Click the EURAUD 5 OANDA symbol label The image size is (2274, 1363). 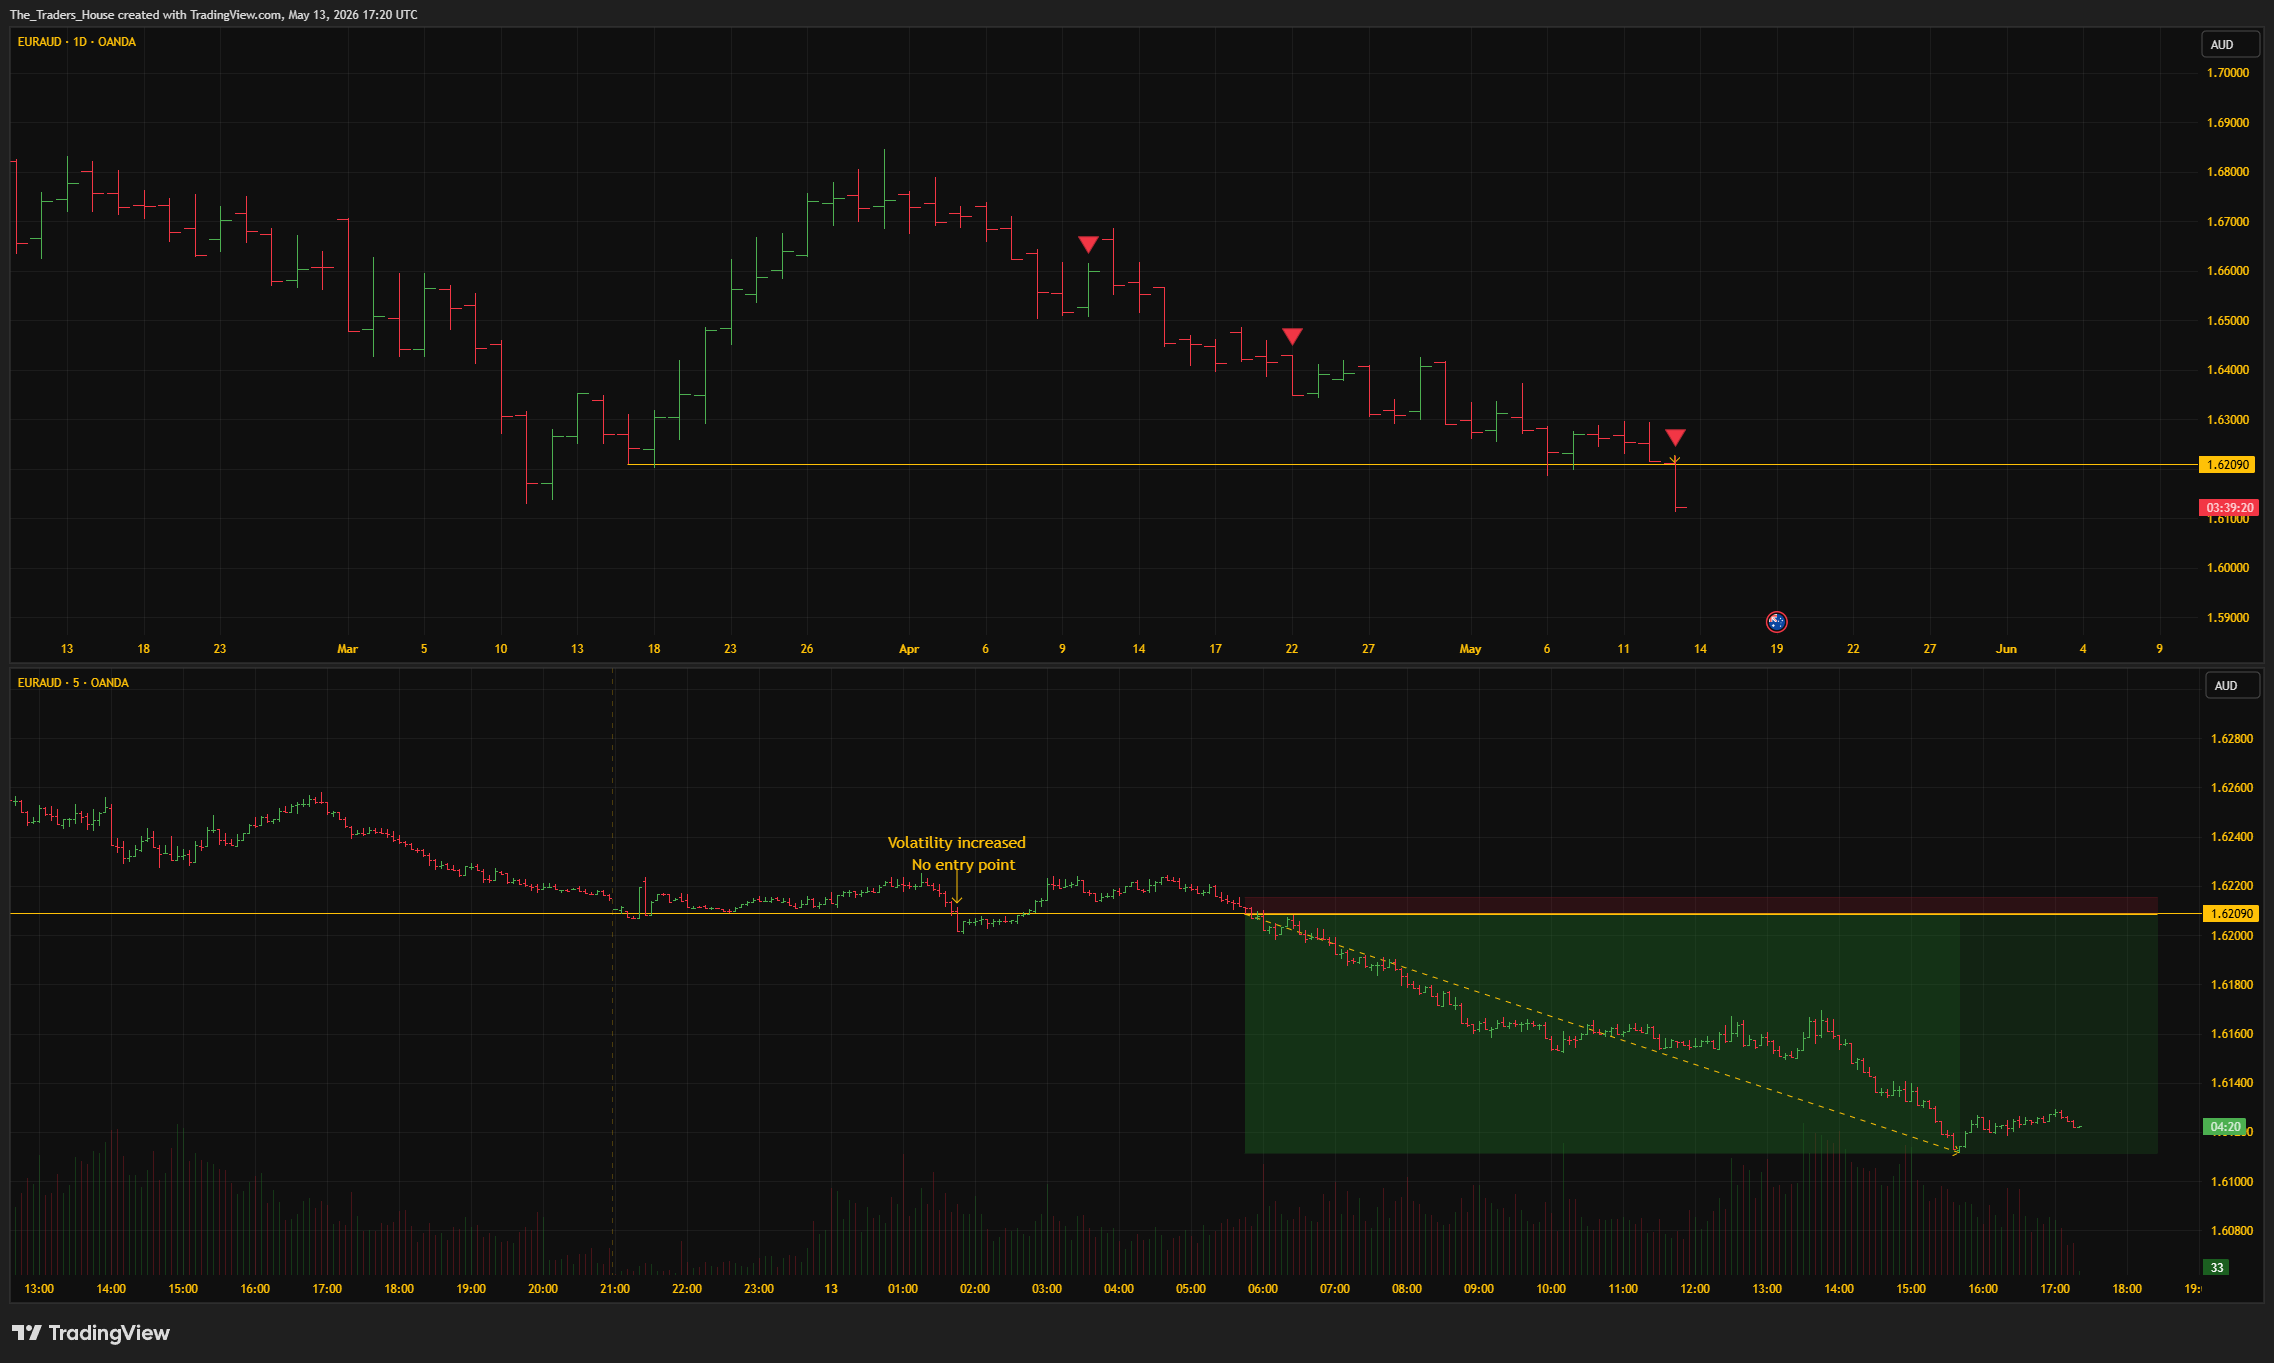(73, 683)
